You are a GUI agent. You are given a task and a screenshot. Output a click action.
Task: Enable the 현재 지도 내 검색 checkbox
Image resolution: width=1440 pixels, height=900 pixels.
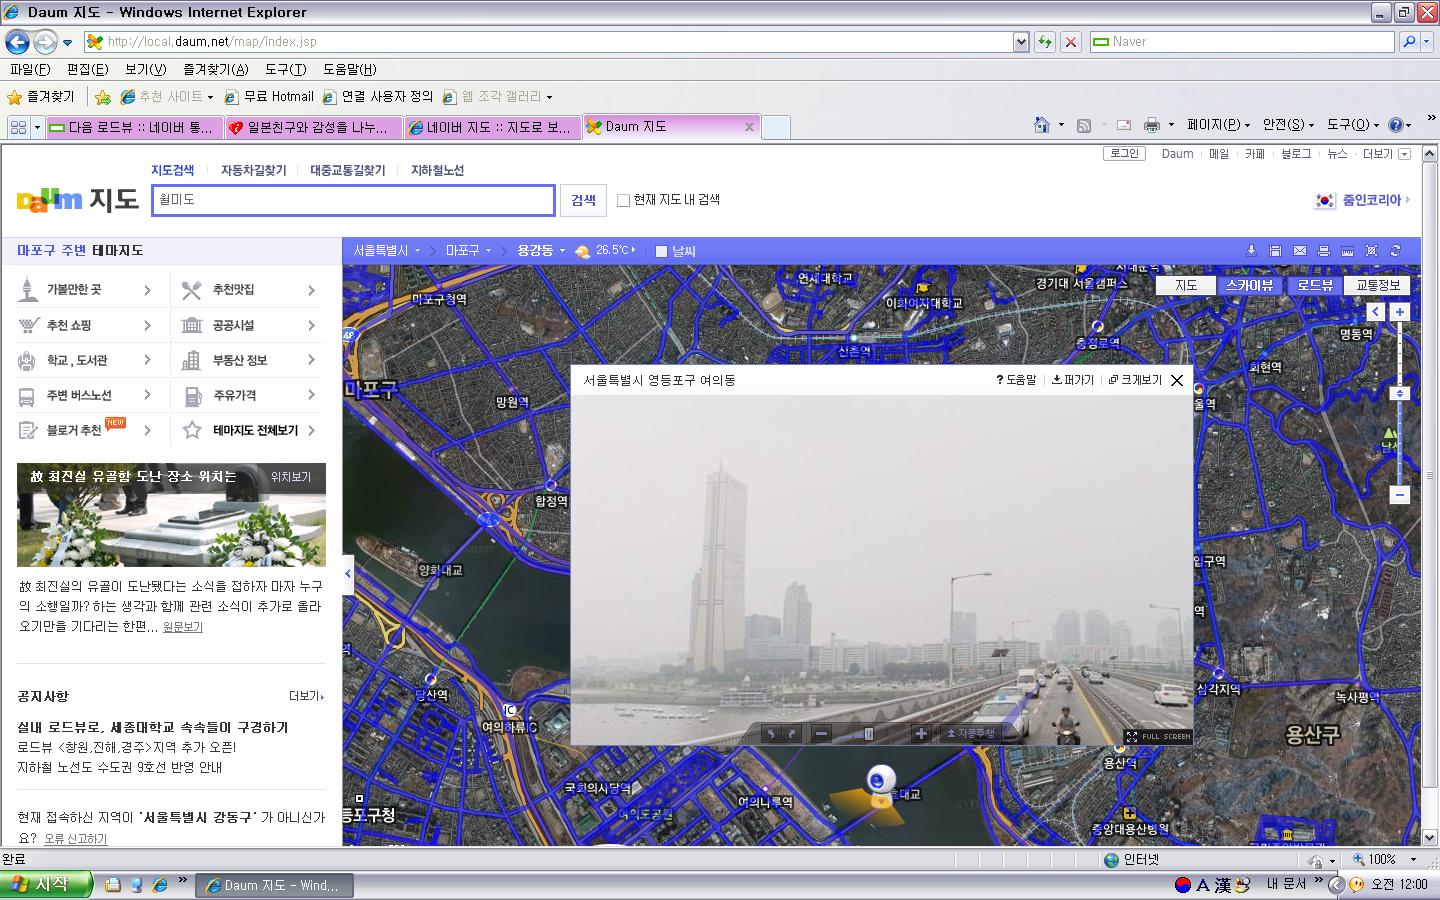pos(623,200)
